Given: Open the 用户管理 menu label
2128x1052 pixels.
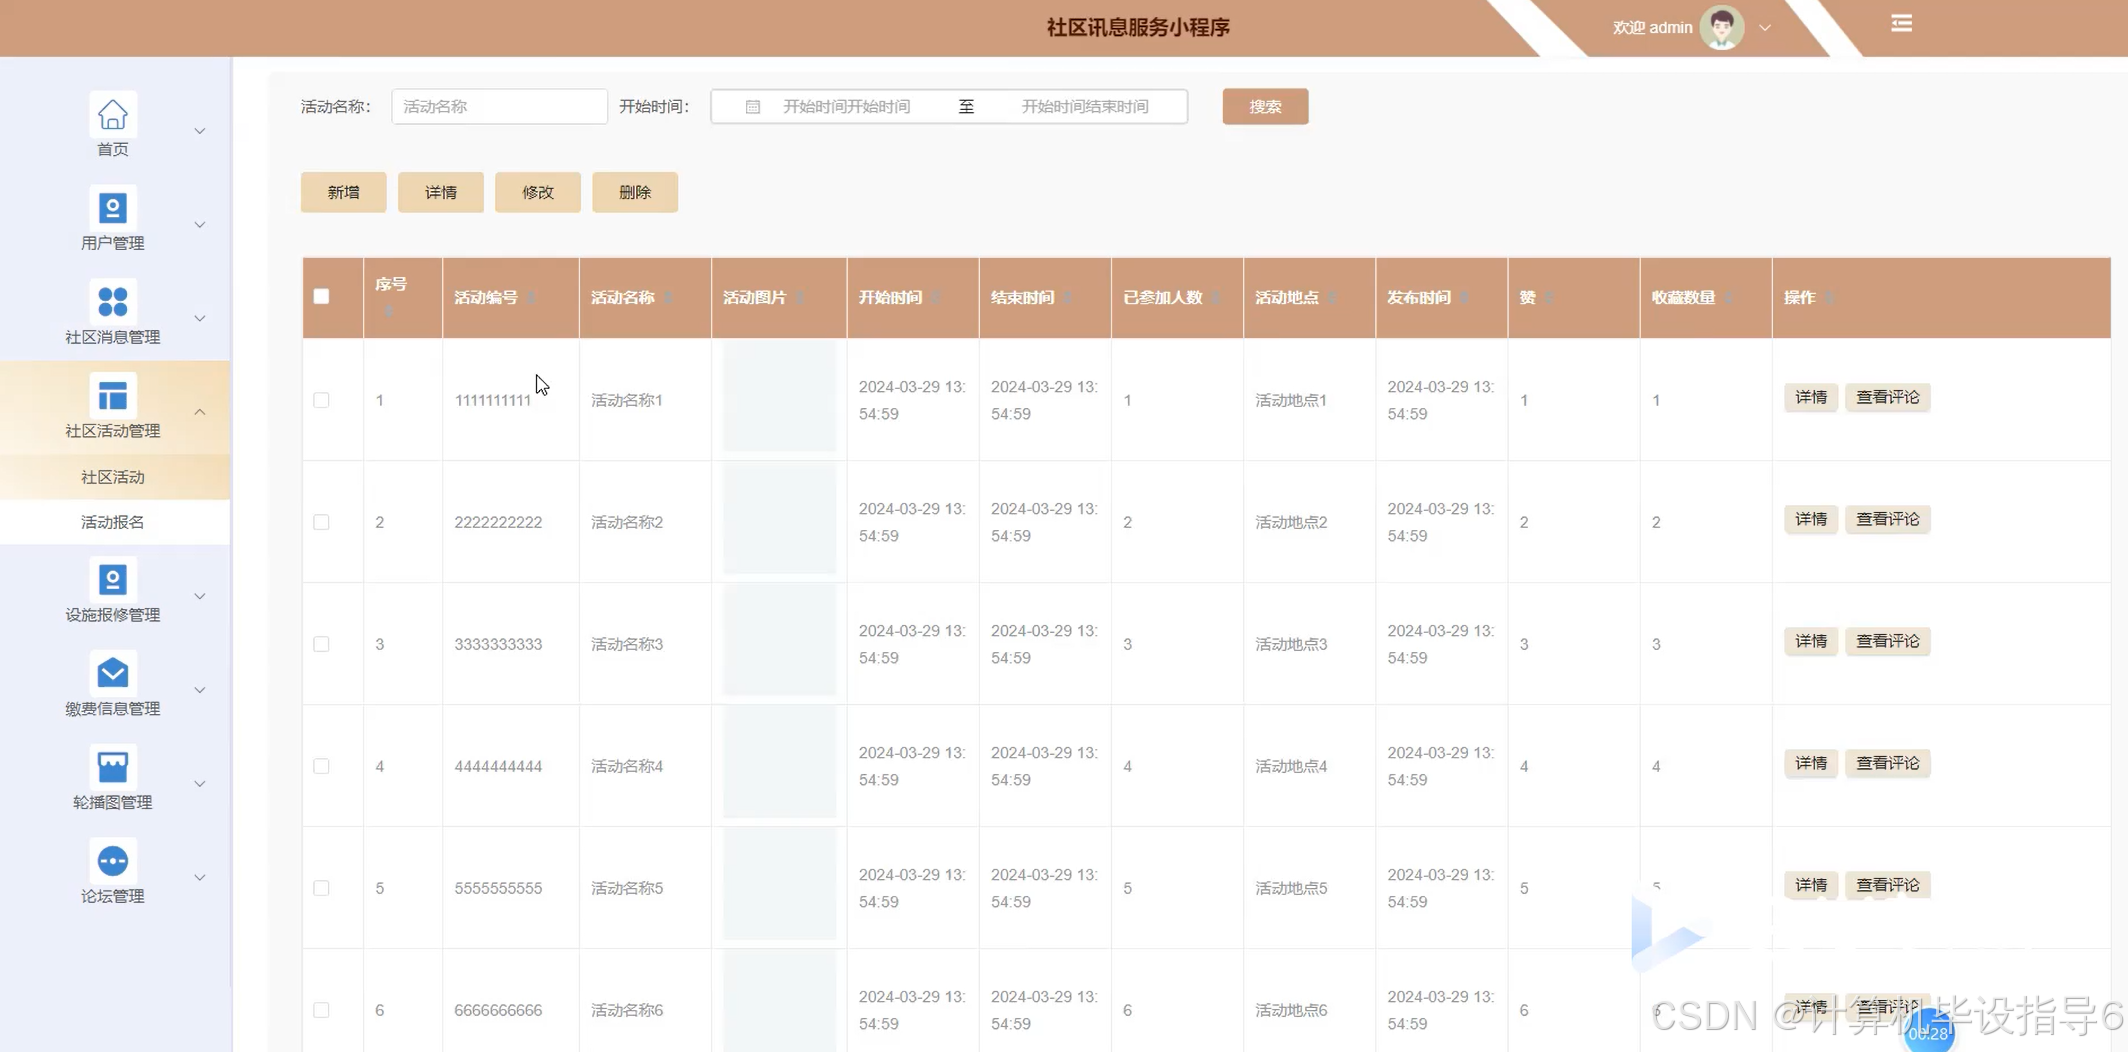Looking at the screenshot, I should click(112, 243).
